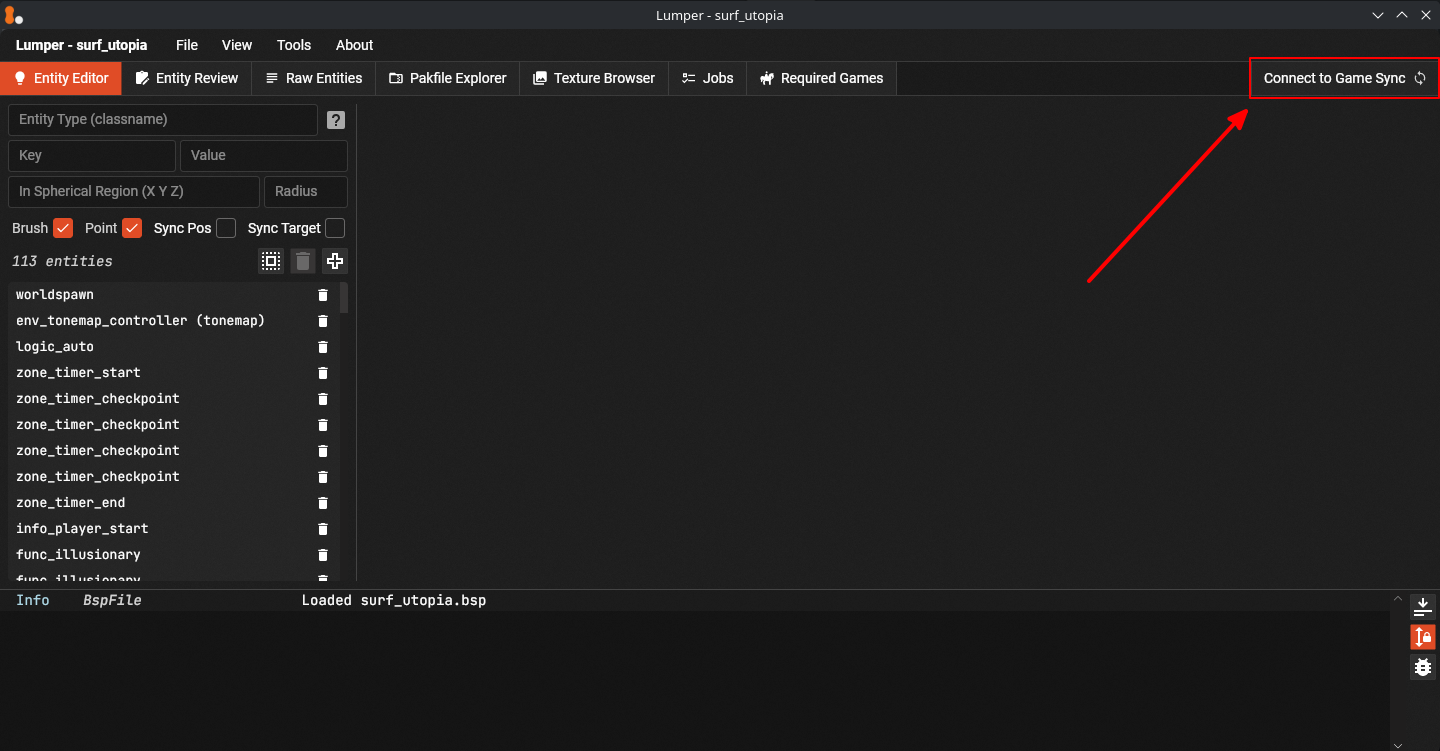The width and height of the screenshot is (1440, 751).
Task: Enable the Sync Pos checkbox
Action: 226,228
